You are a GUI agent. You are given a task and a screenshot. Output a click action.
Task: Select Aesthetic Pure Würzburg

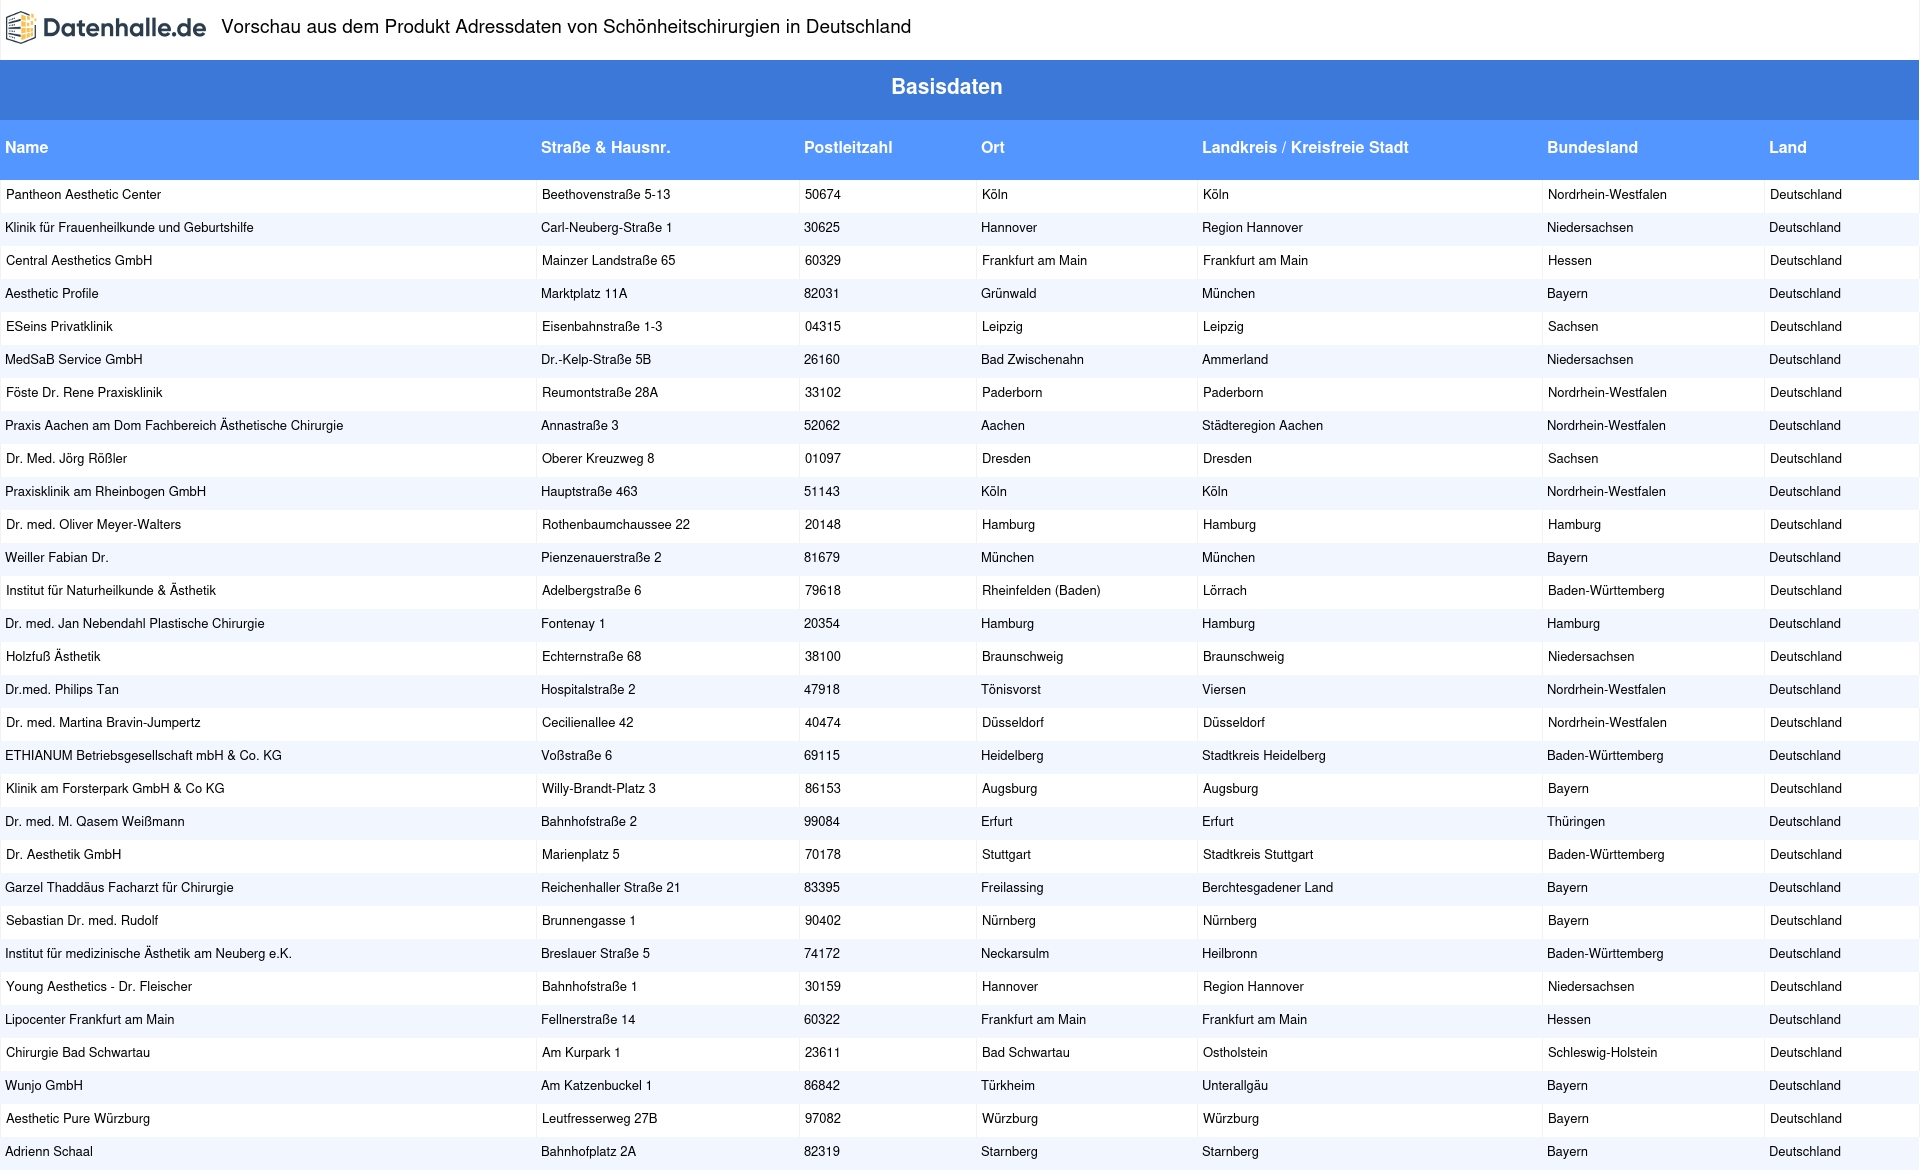(x=78, y=1118)
